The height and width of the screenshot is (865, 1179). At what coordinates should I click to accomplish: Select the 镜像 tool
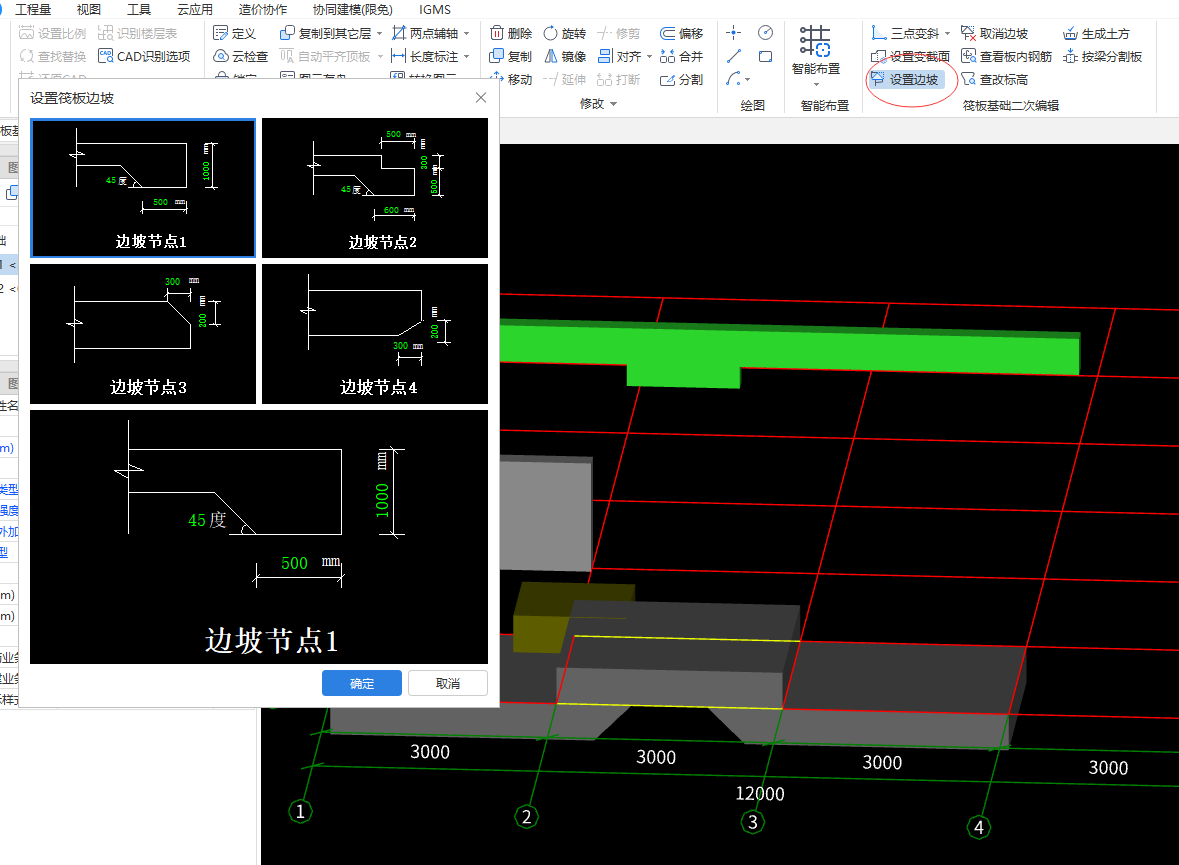click(x=565, y=56)
